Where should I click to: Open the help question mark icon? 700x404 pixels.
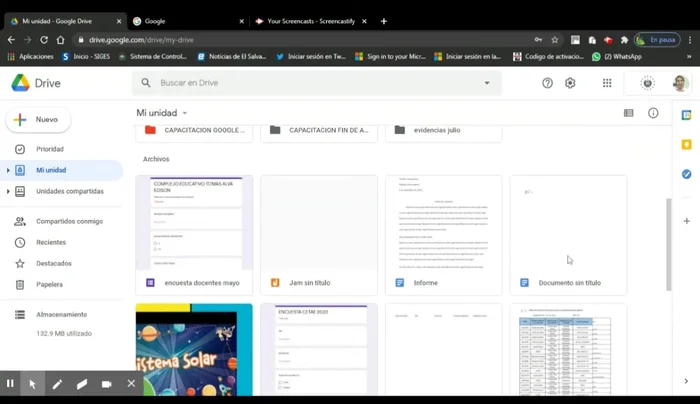(547, 83)
